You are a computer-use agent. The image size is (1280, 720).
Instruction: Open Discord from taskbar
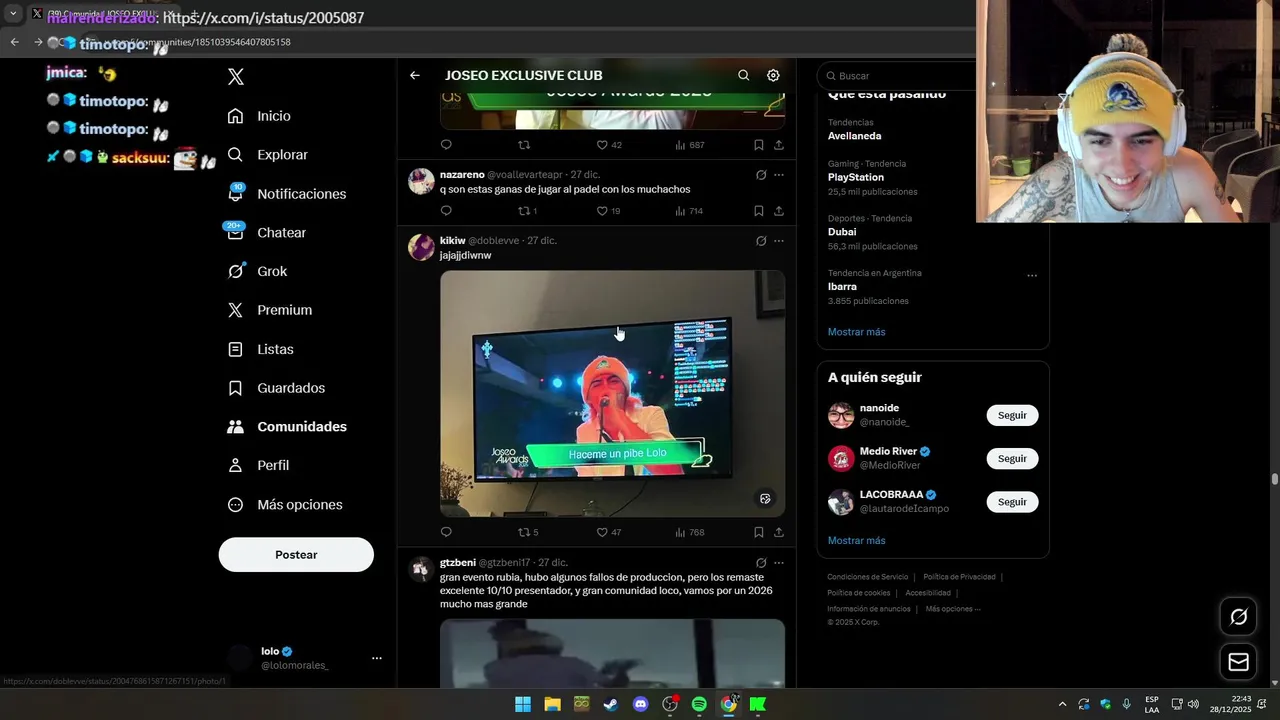click(640, 704)
